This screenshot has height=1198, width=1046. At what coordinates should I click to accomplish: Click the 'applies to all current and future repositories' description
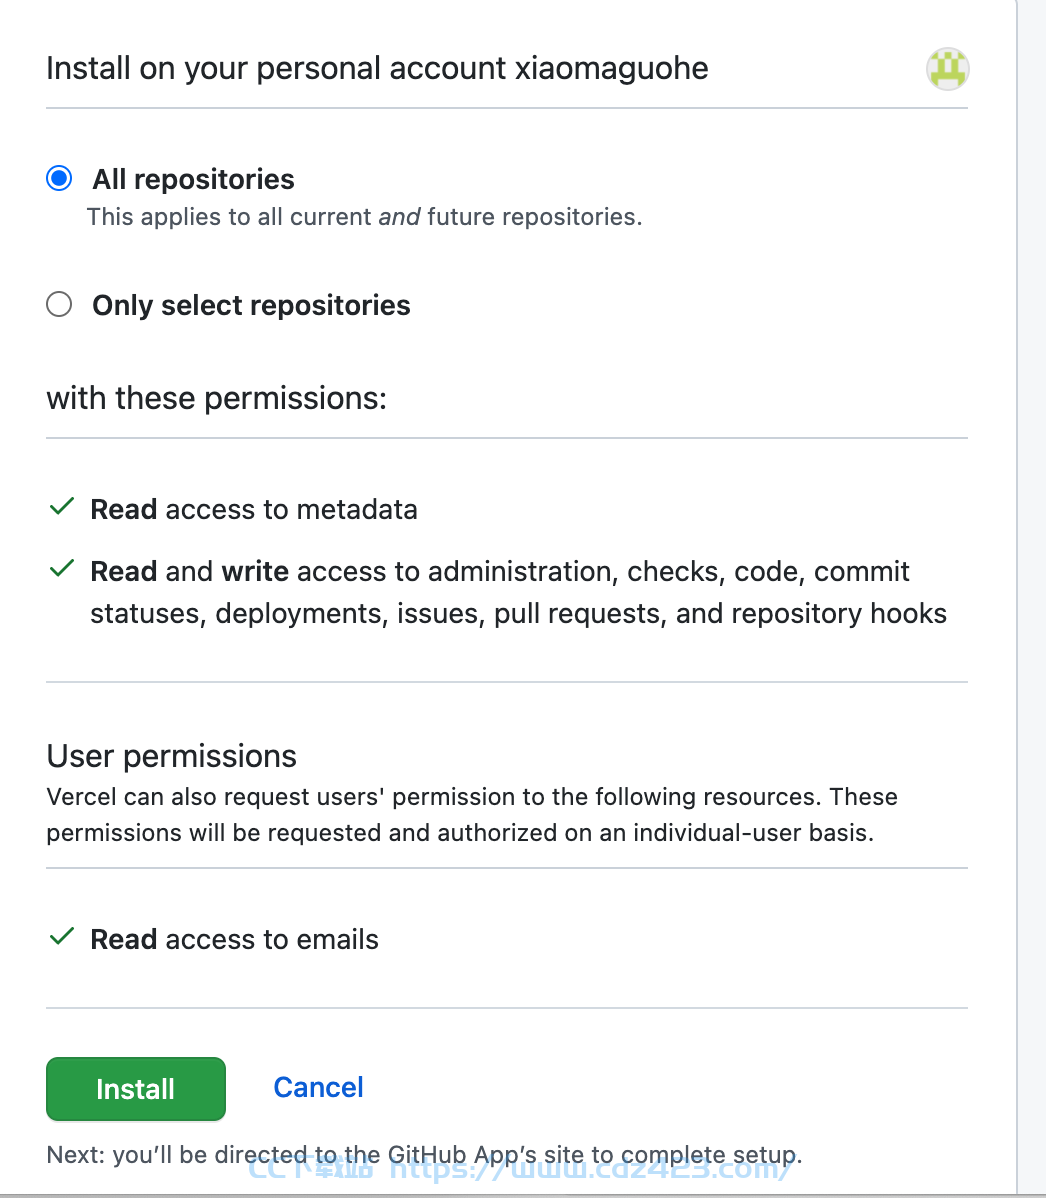364,217
